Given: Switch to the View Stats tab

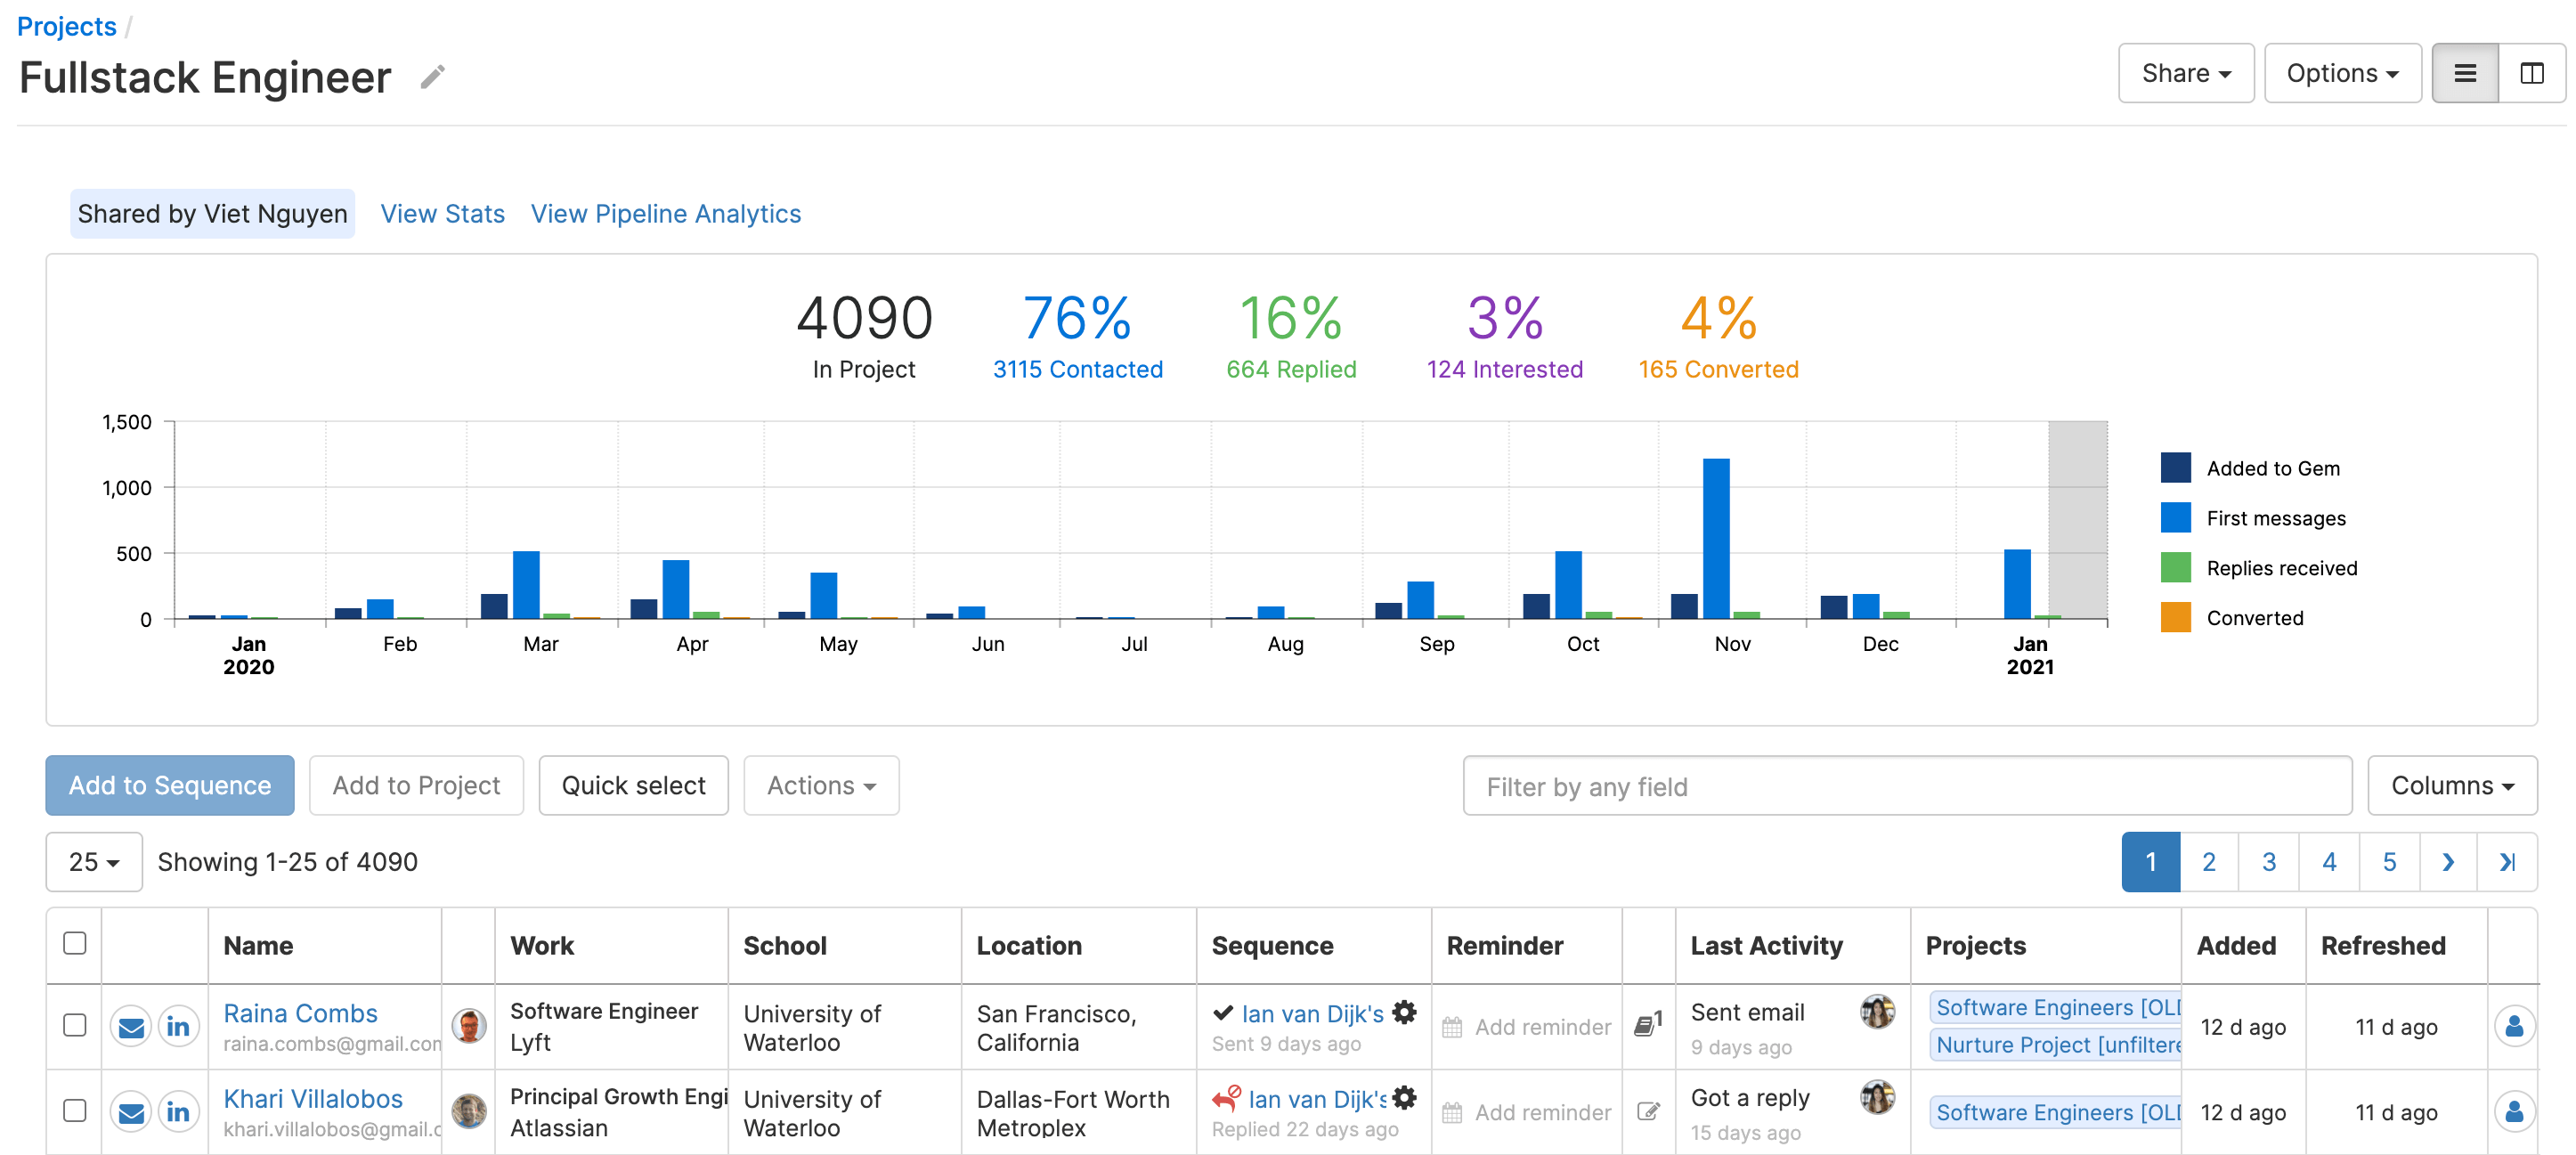Looking at the screenshot, I should pos(442,214).
